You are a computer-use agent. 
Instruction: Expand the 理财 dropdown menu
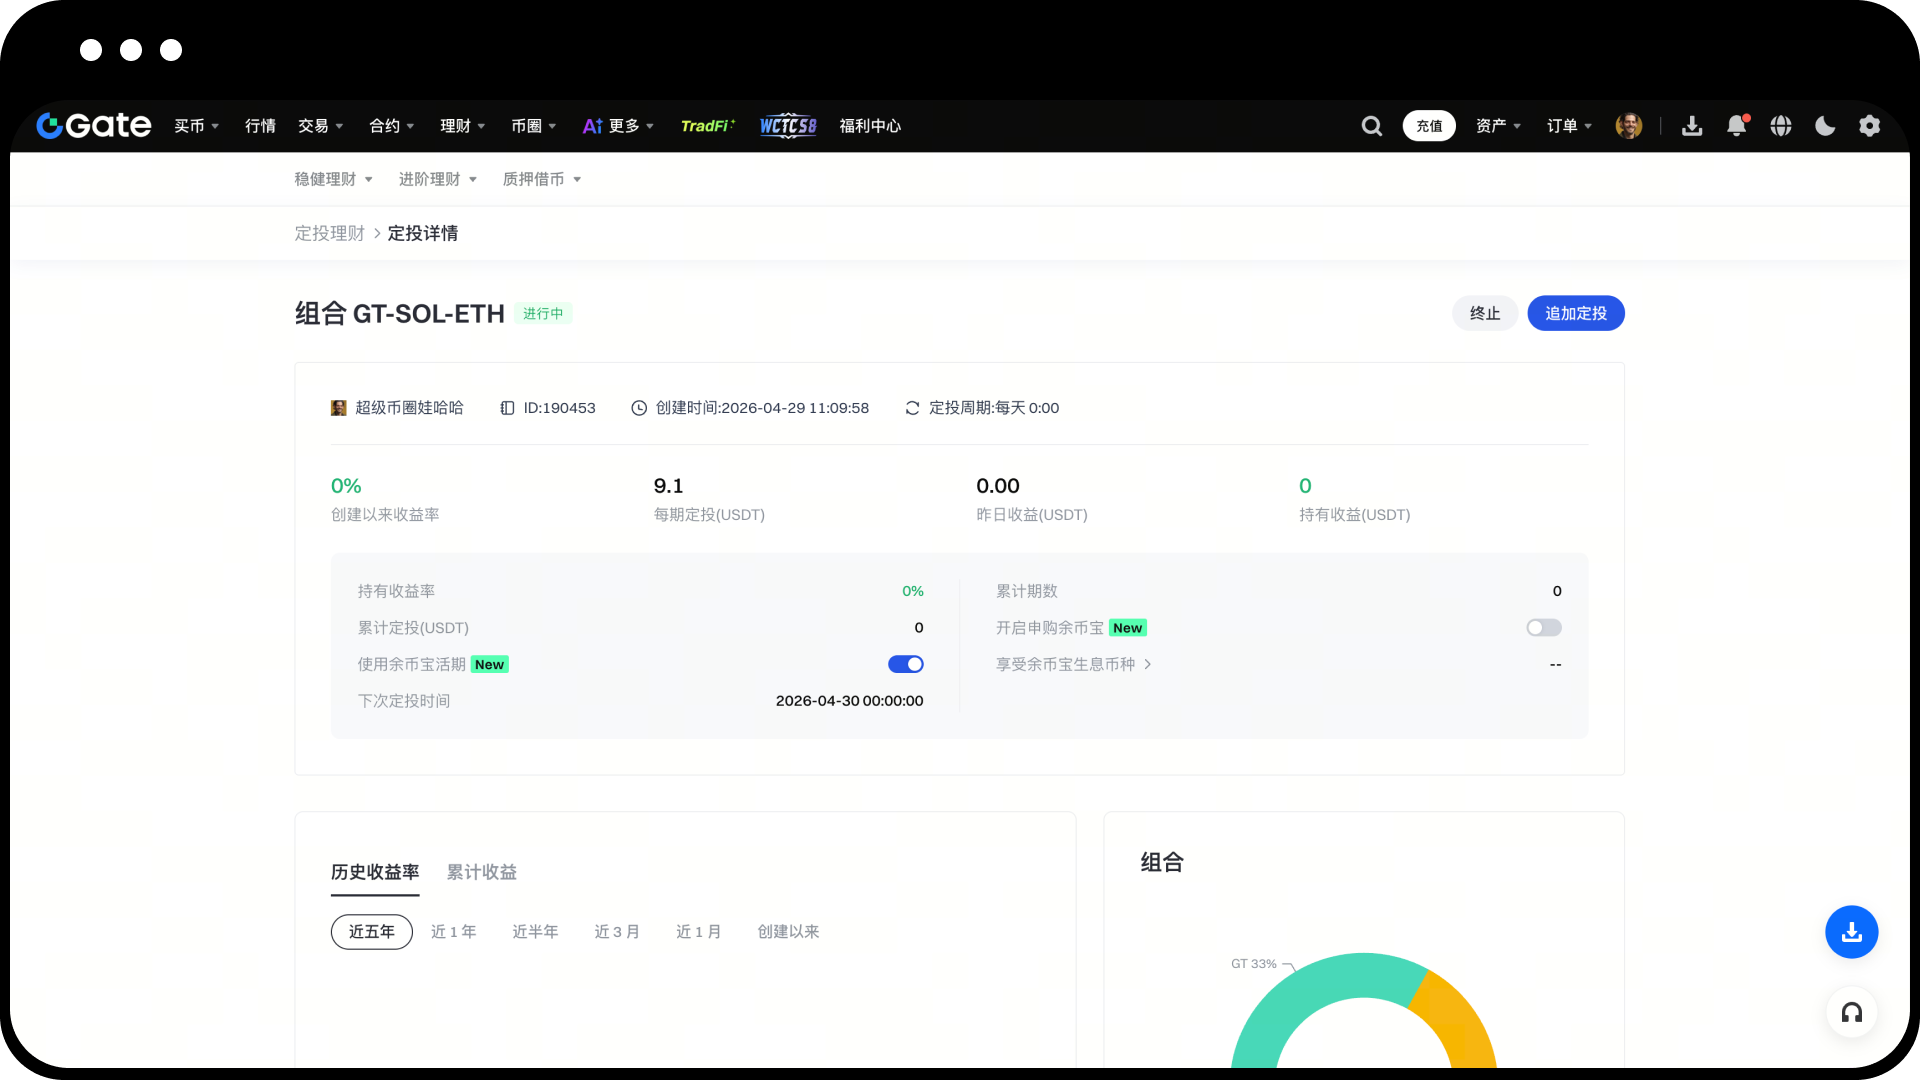(x=463, y=126)
